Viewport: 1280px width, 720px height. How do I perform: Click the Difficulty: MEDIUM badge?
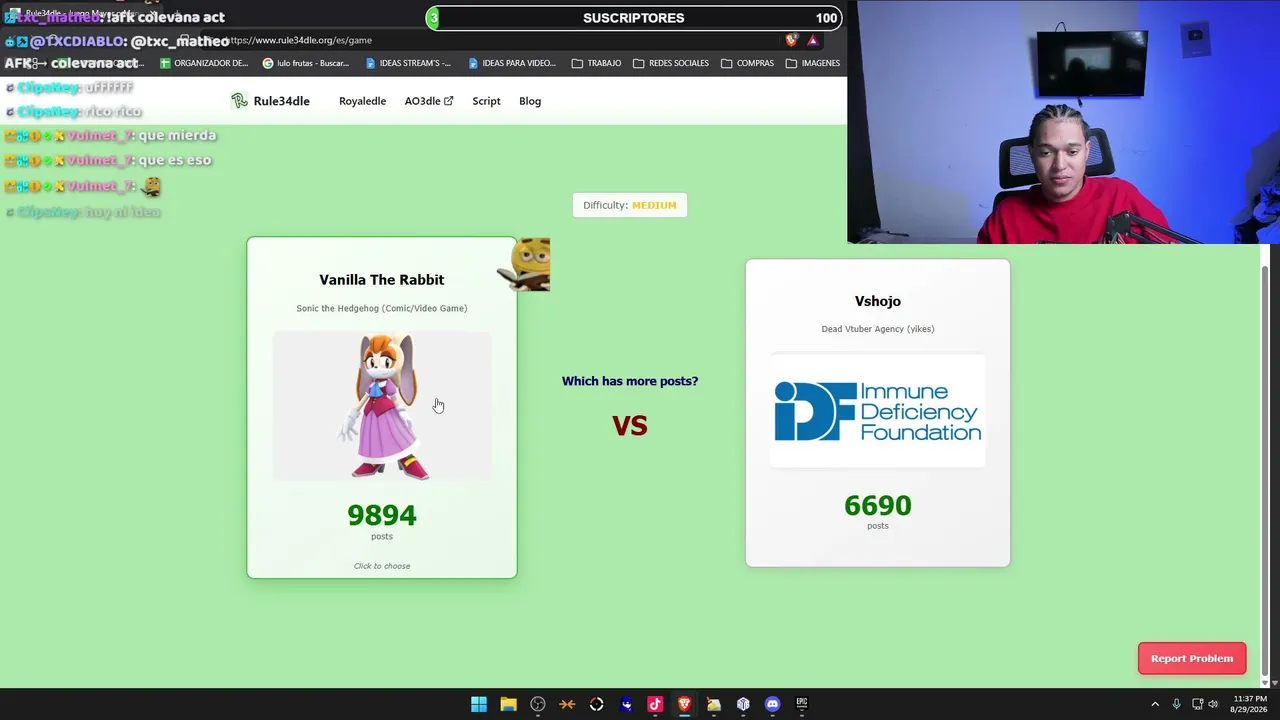point(630,205)
